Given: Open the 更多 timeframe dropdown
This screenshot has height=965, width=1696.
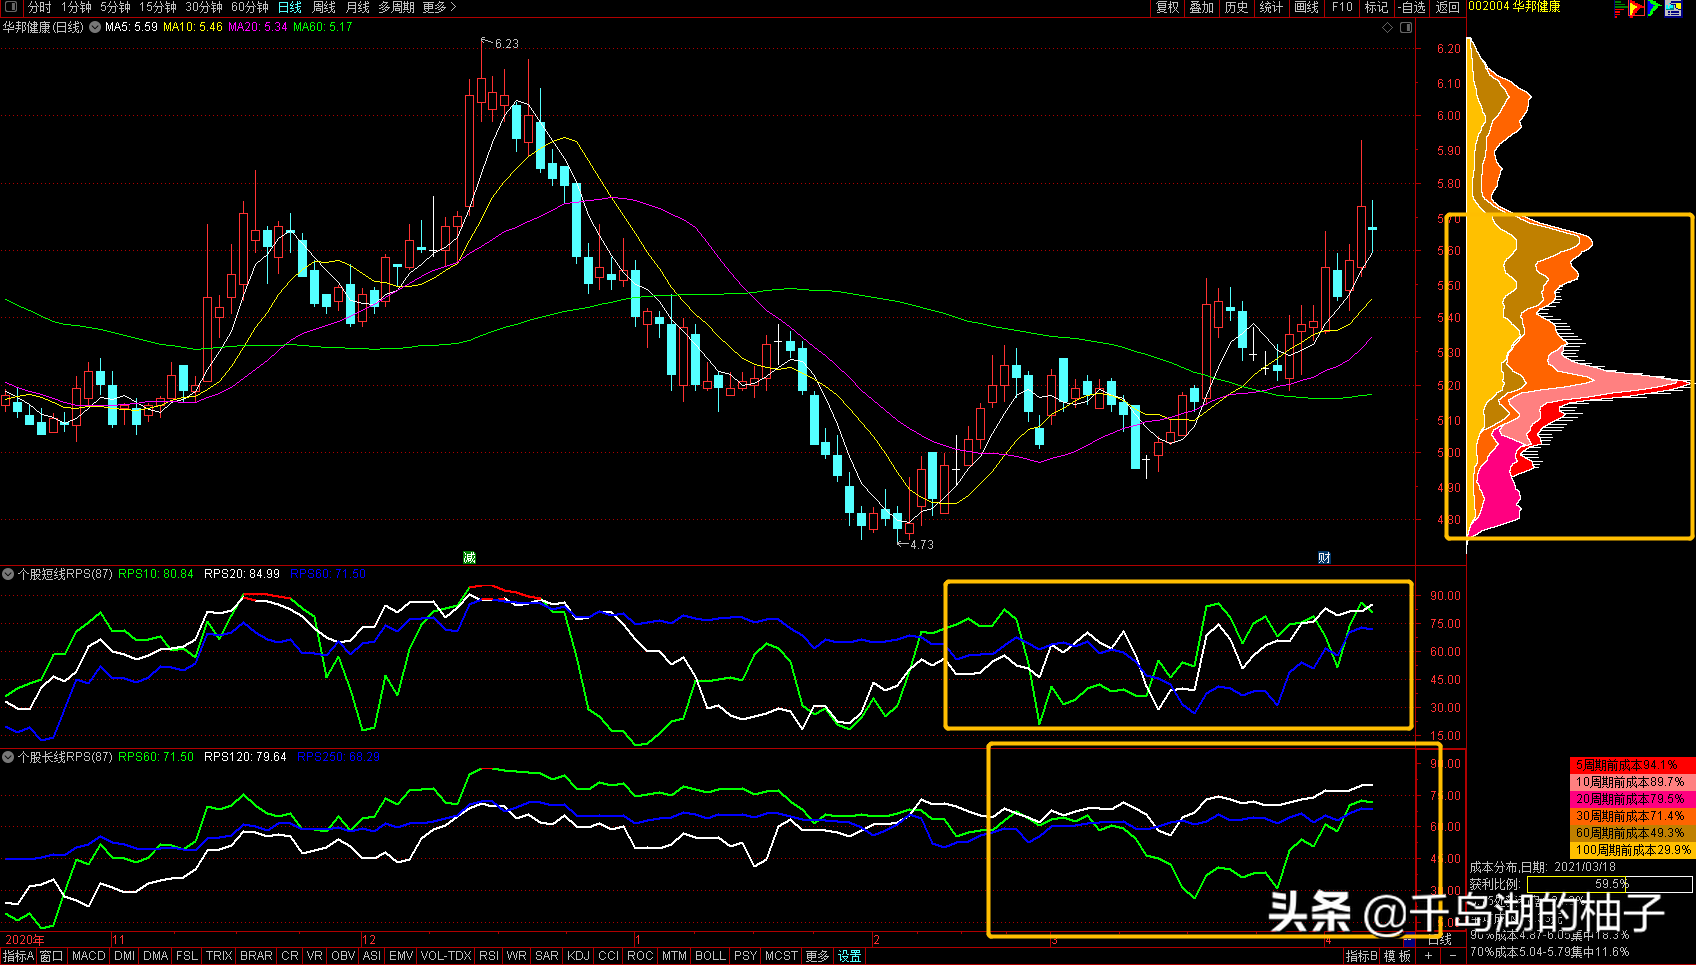Looking at the screenshot, I should (439, 7).
